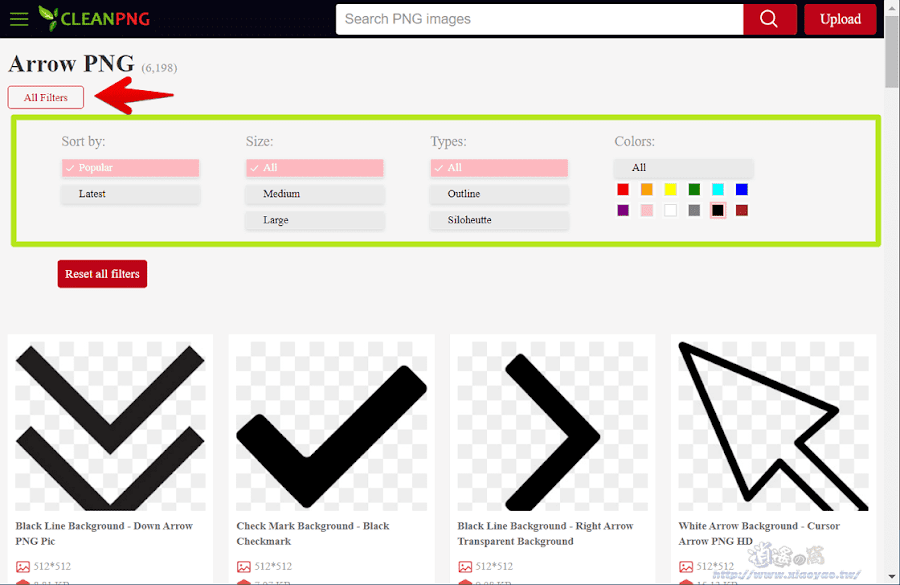The width and height of the screenshot is (900, 585).
Task: Click the CleanPNG logo
Action: coord(94,18)
